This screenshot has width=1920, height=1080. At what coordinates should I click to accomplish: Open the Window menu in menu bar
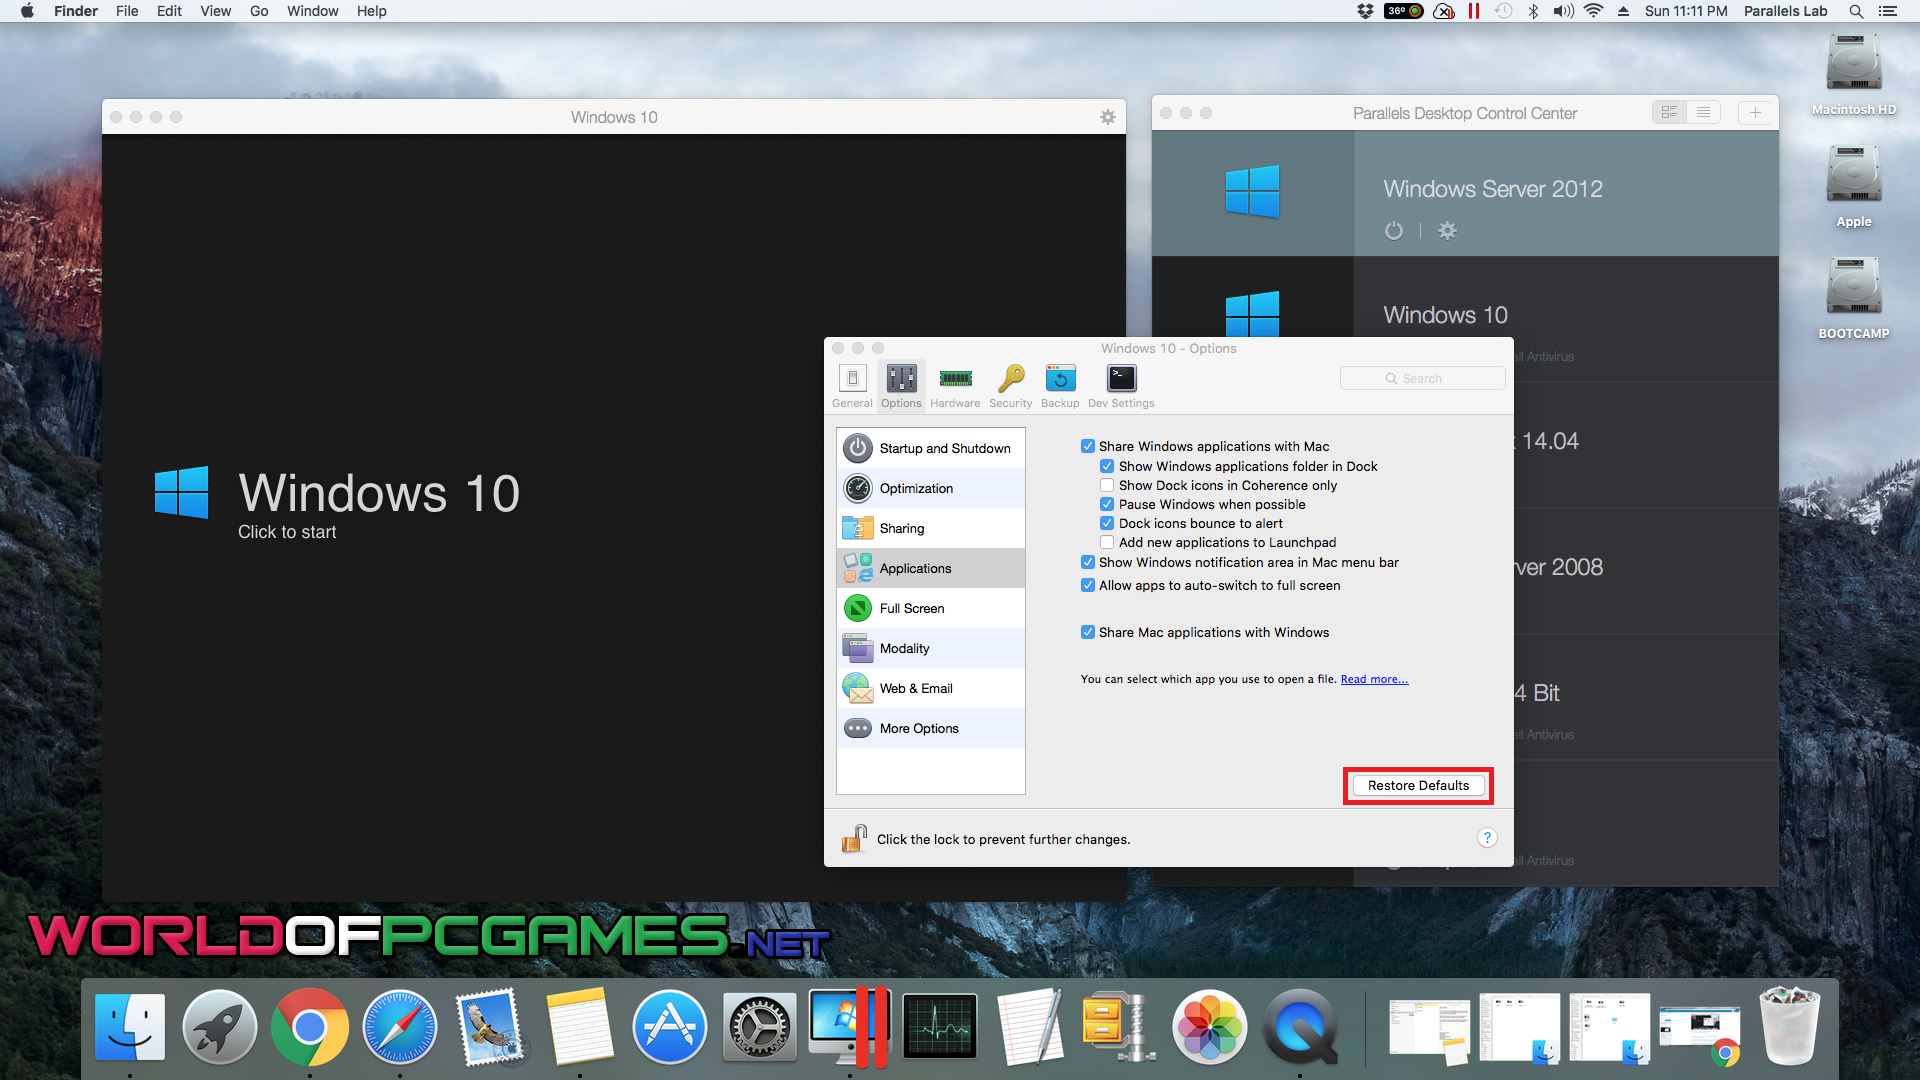click(312, 11)
